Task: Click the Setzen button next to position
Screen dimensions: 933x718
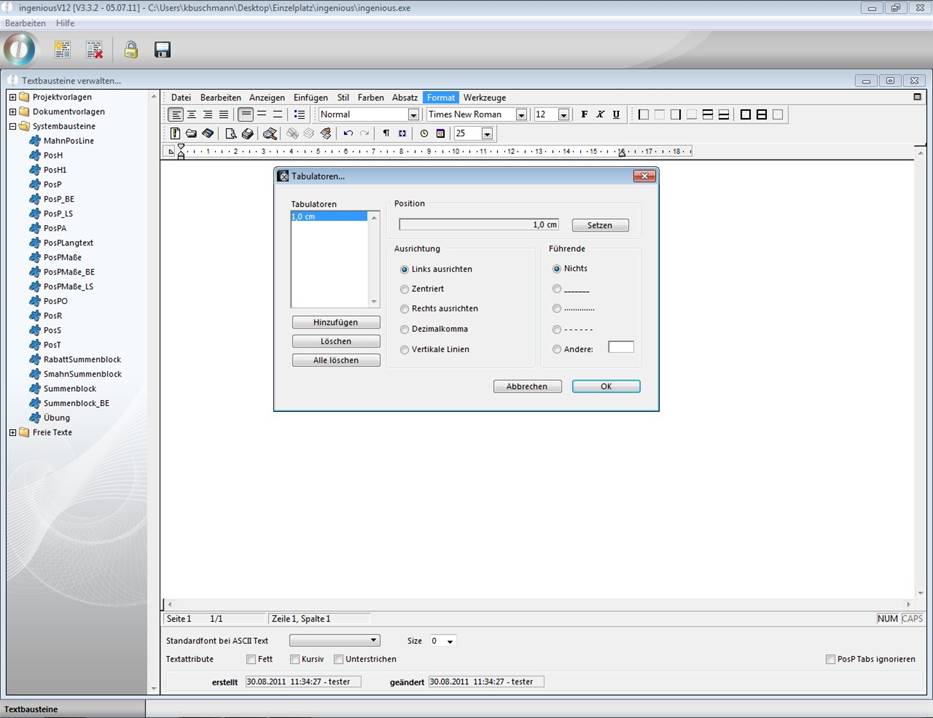Action: pos(600,225)
